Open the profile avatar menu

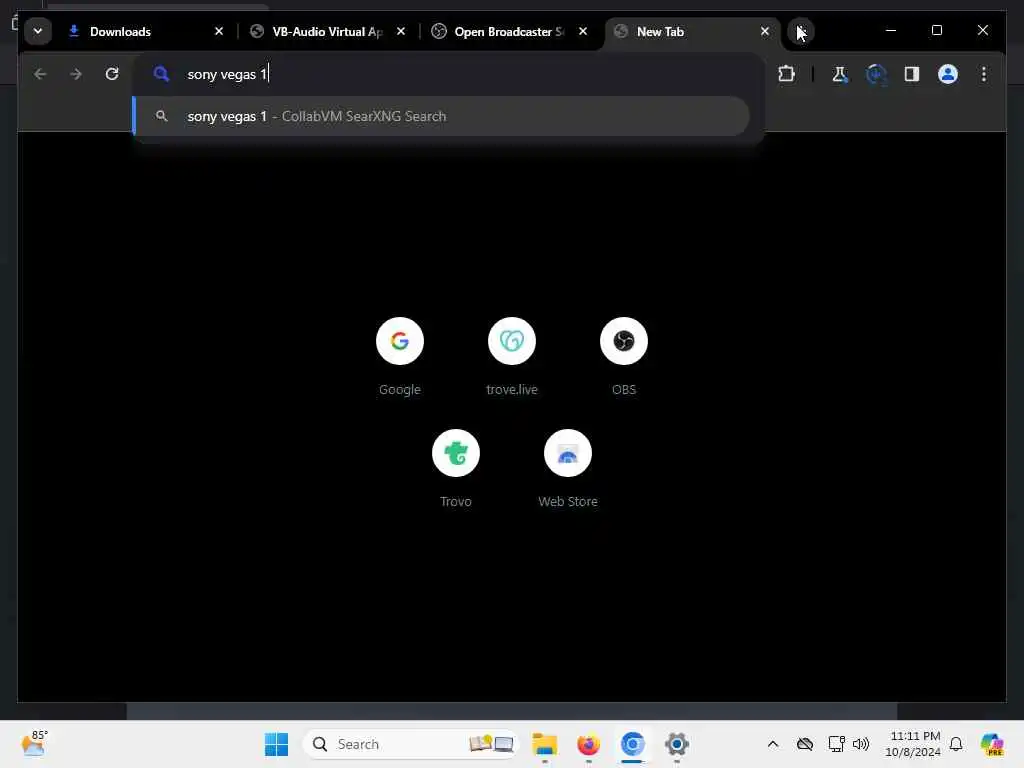point(948,74)
